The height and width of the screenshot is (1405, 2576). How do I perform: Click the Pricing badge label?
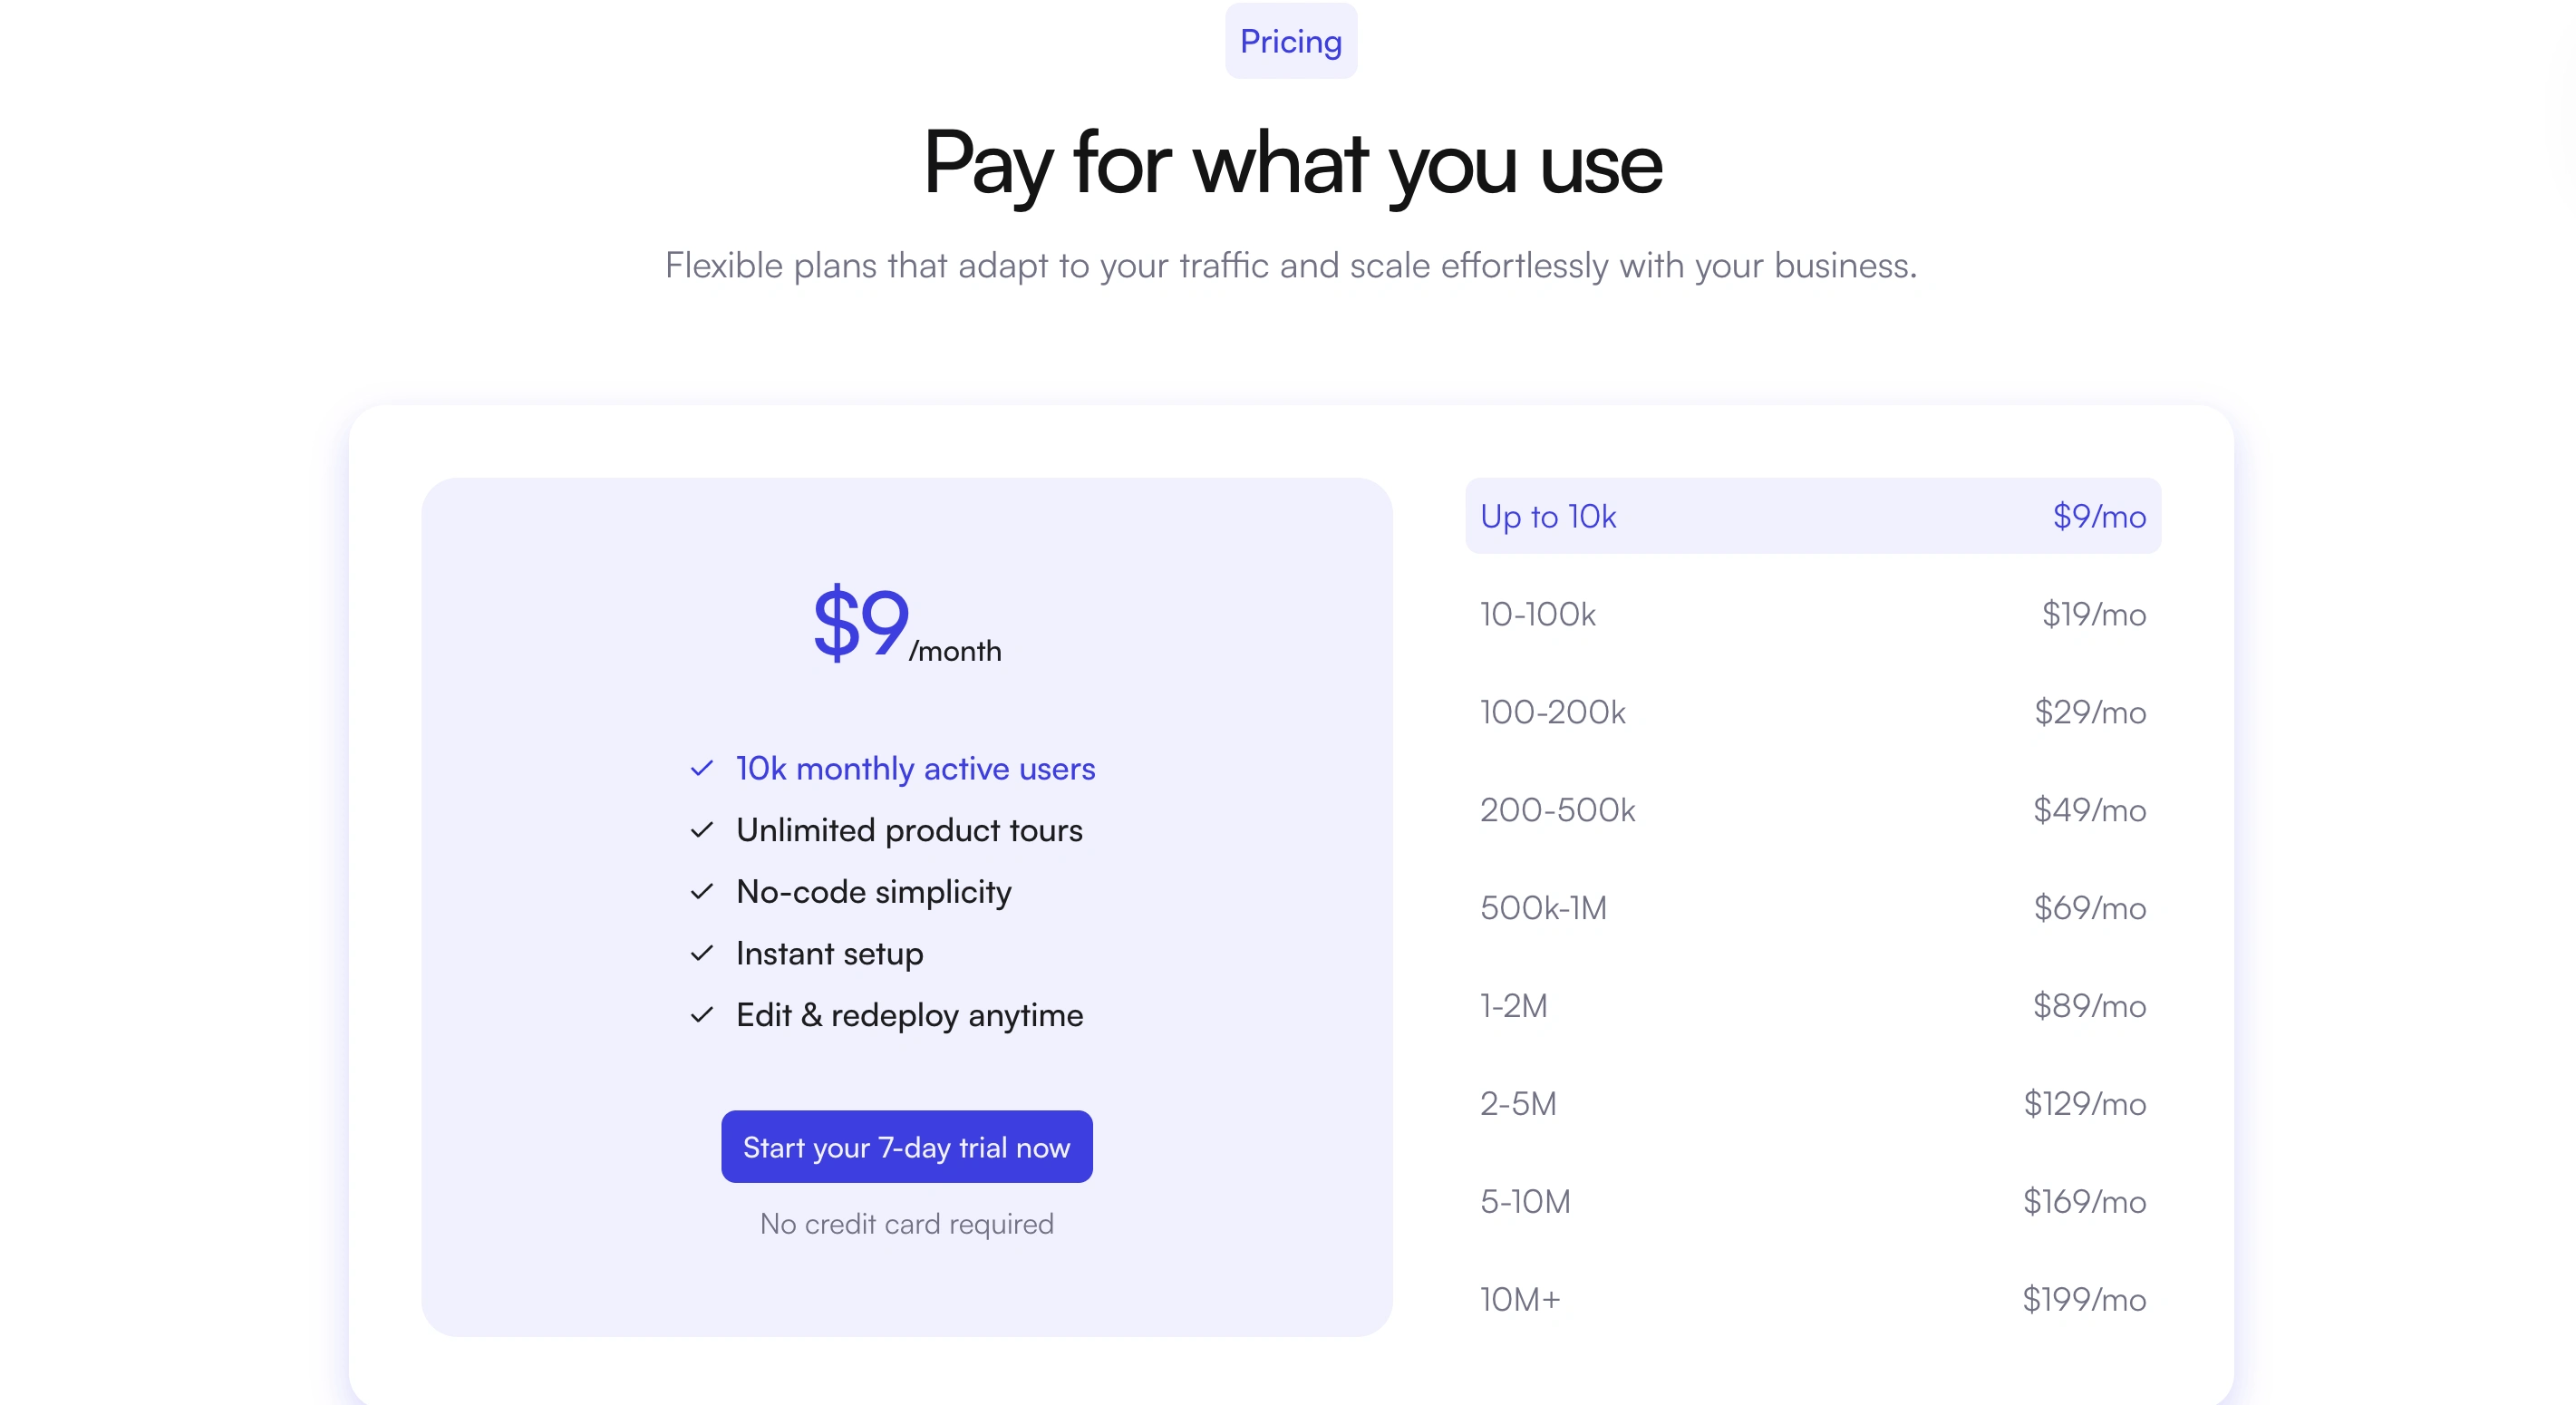[x=1291, y=41]
